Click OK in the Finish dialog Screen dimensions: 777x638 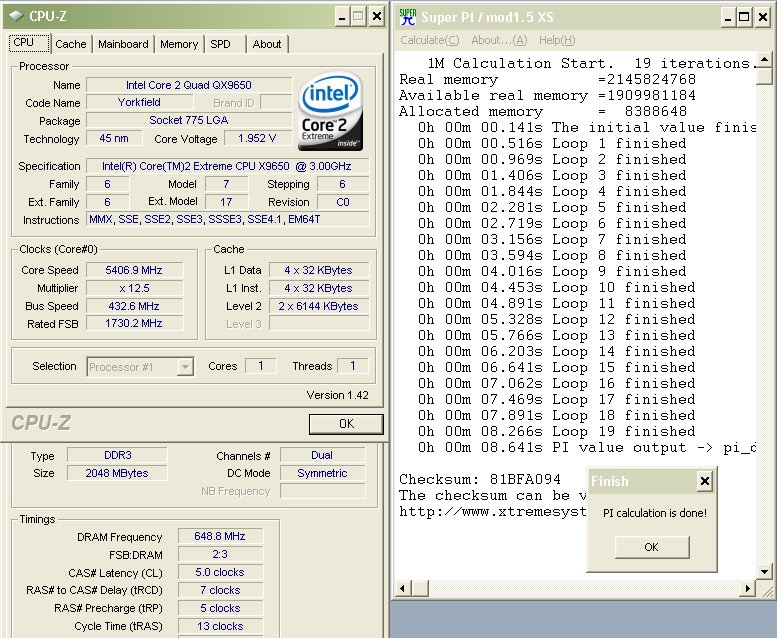(651, 547)
